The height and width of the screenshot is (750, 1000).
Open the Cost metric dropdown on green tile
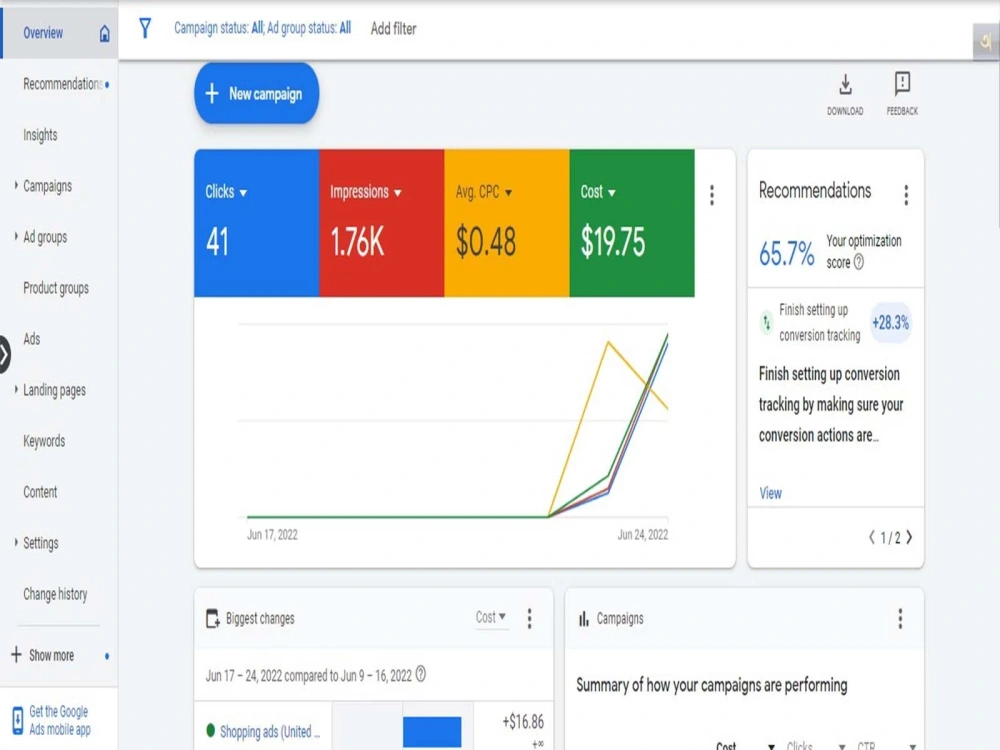(598, 192)
